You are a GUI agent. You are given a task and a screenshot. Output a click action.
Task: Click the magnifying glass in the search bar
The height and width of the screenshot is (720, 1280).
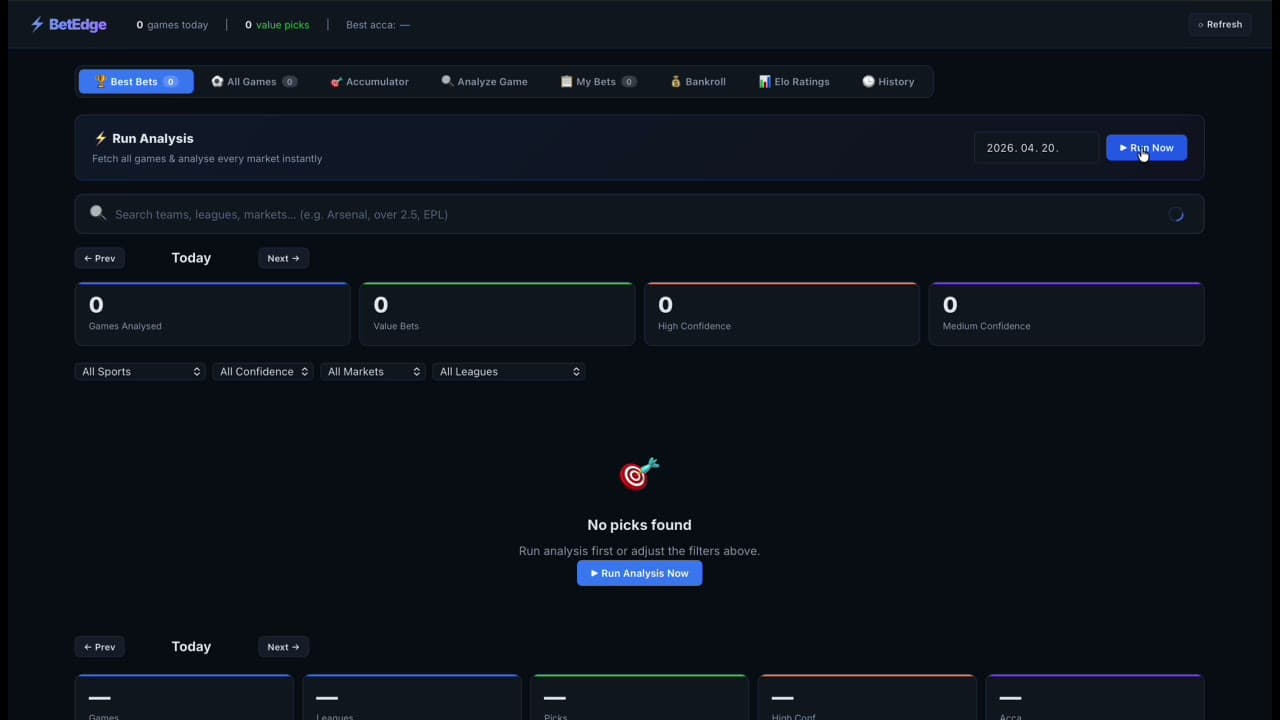(97, 212)
